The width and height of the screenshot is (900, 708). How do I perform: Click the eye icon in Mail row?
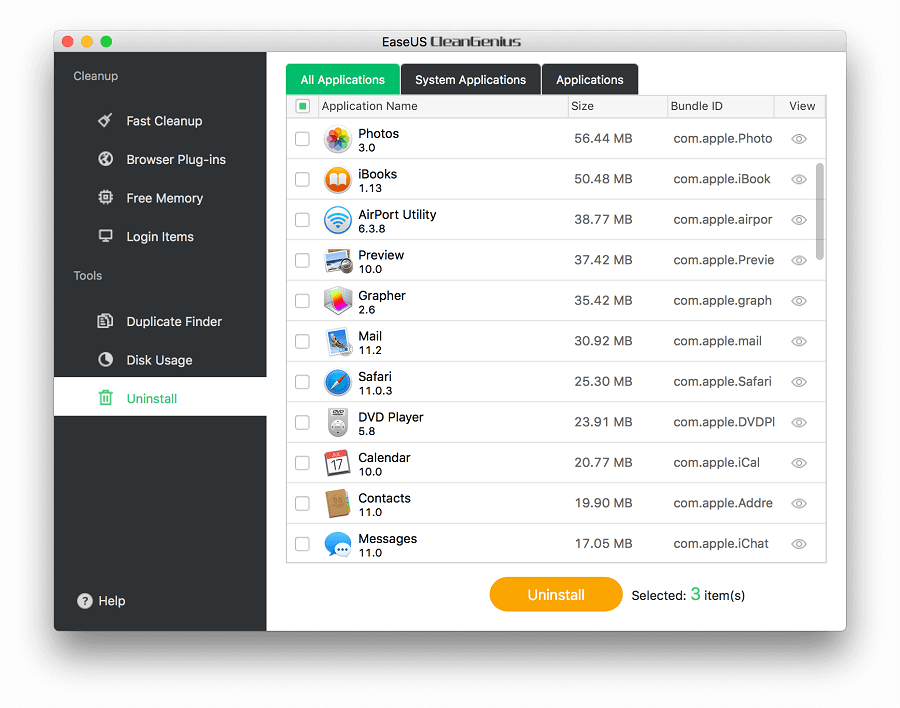pyautogui.click(x=799, y=341)
